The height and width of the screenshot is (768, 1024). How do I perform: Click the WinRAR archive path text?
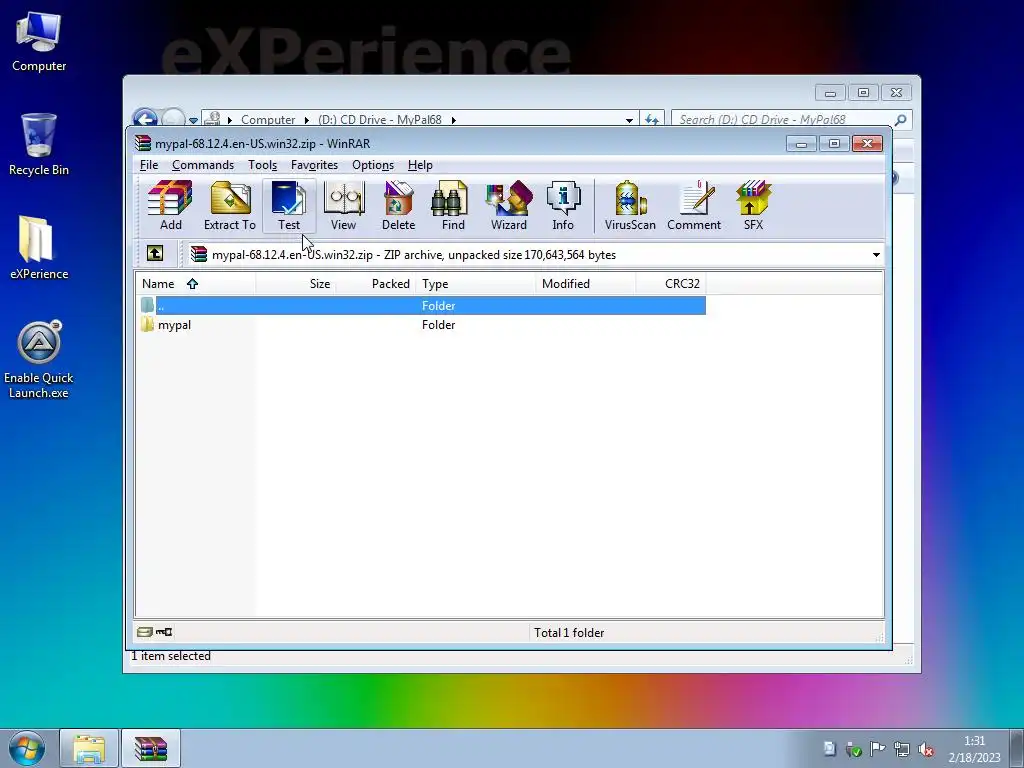[413, 255]
